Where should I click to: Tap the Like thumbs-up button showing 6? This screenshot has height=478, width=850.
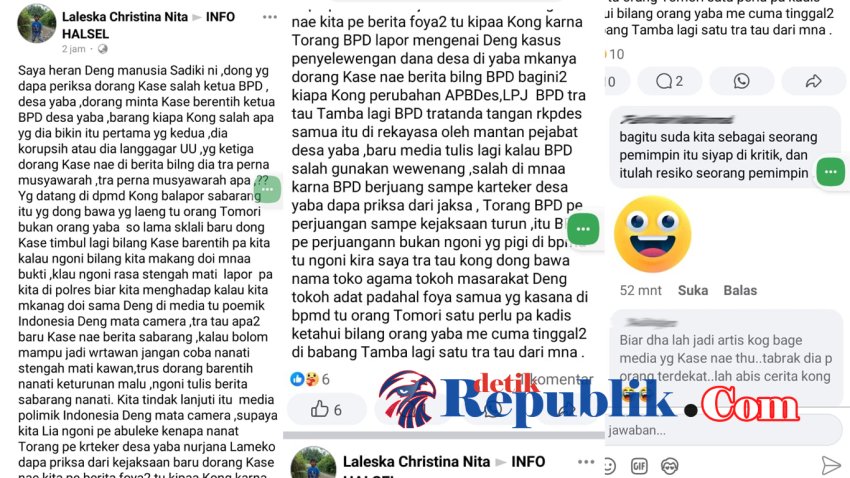pos(326,410)
